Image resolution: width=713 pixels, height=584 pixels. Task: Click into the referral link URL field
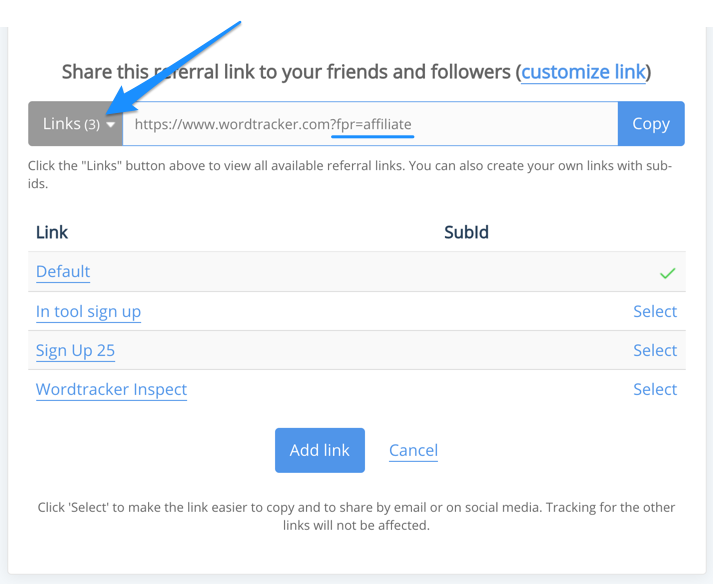[x=370, y=124]
